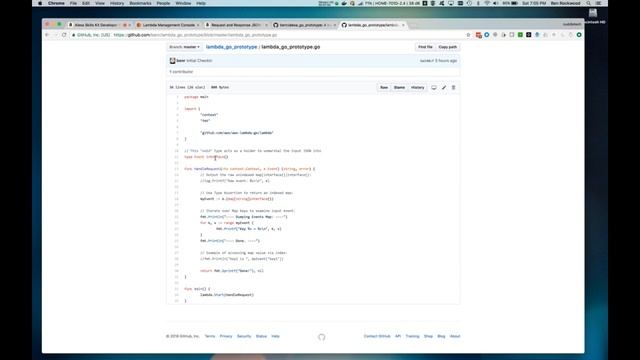Viewport: 640px width, 360px height.
Task: Open the Training footer link
Action: pyautogui.click(x=412, y=336)
